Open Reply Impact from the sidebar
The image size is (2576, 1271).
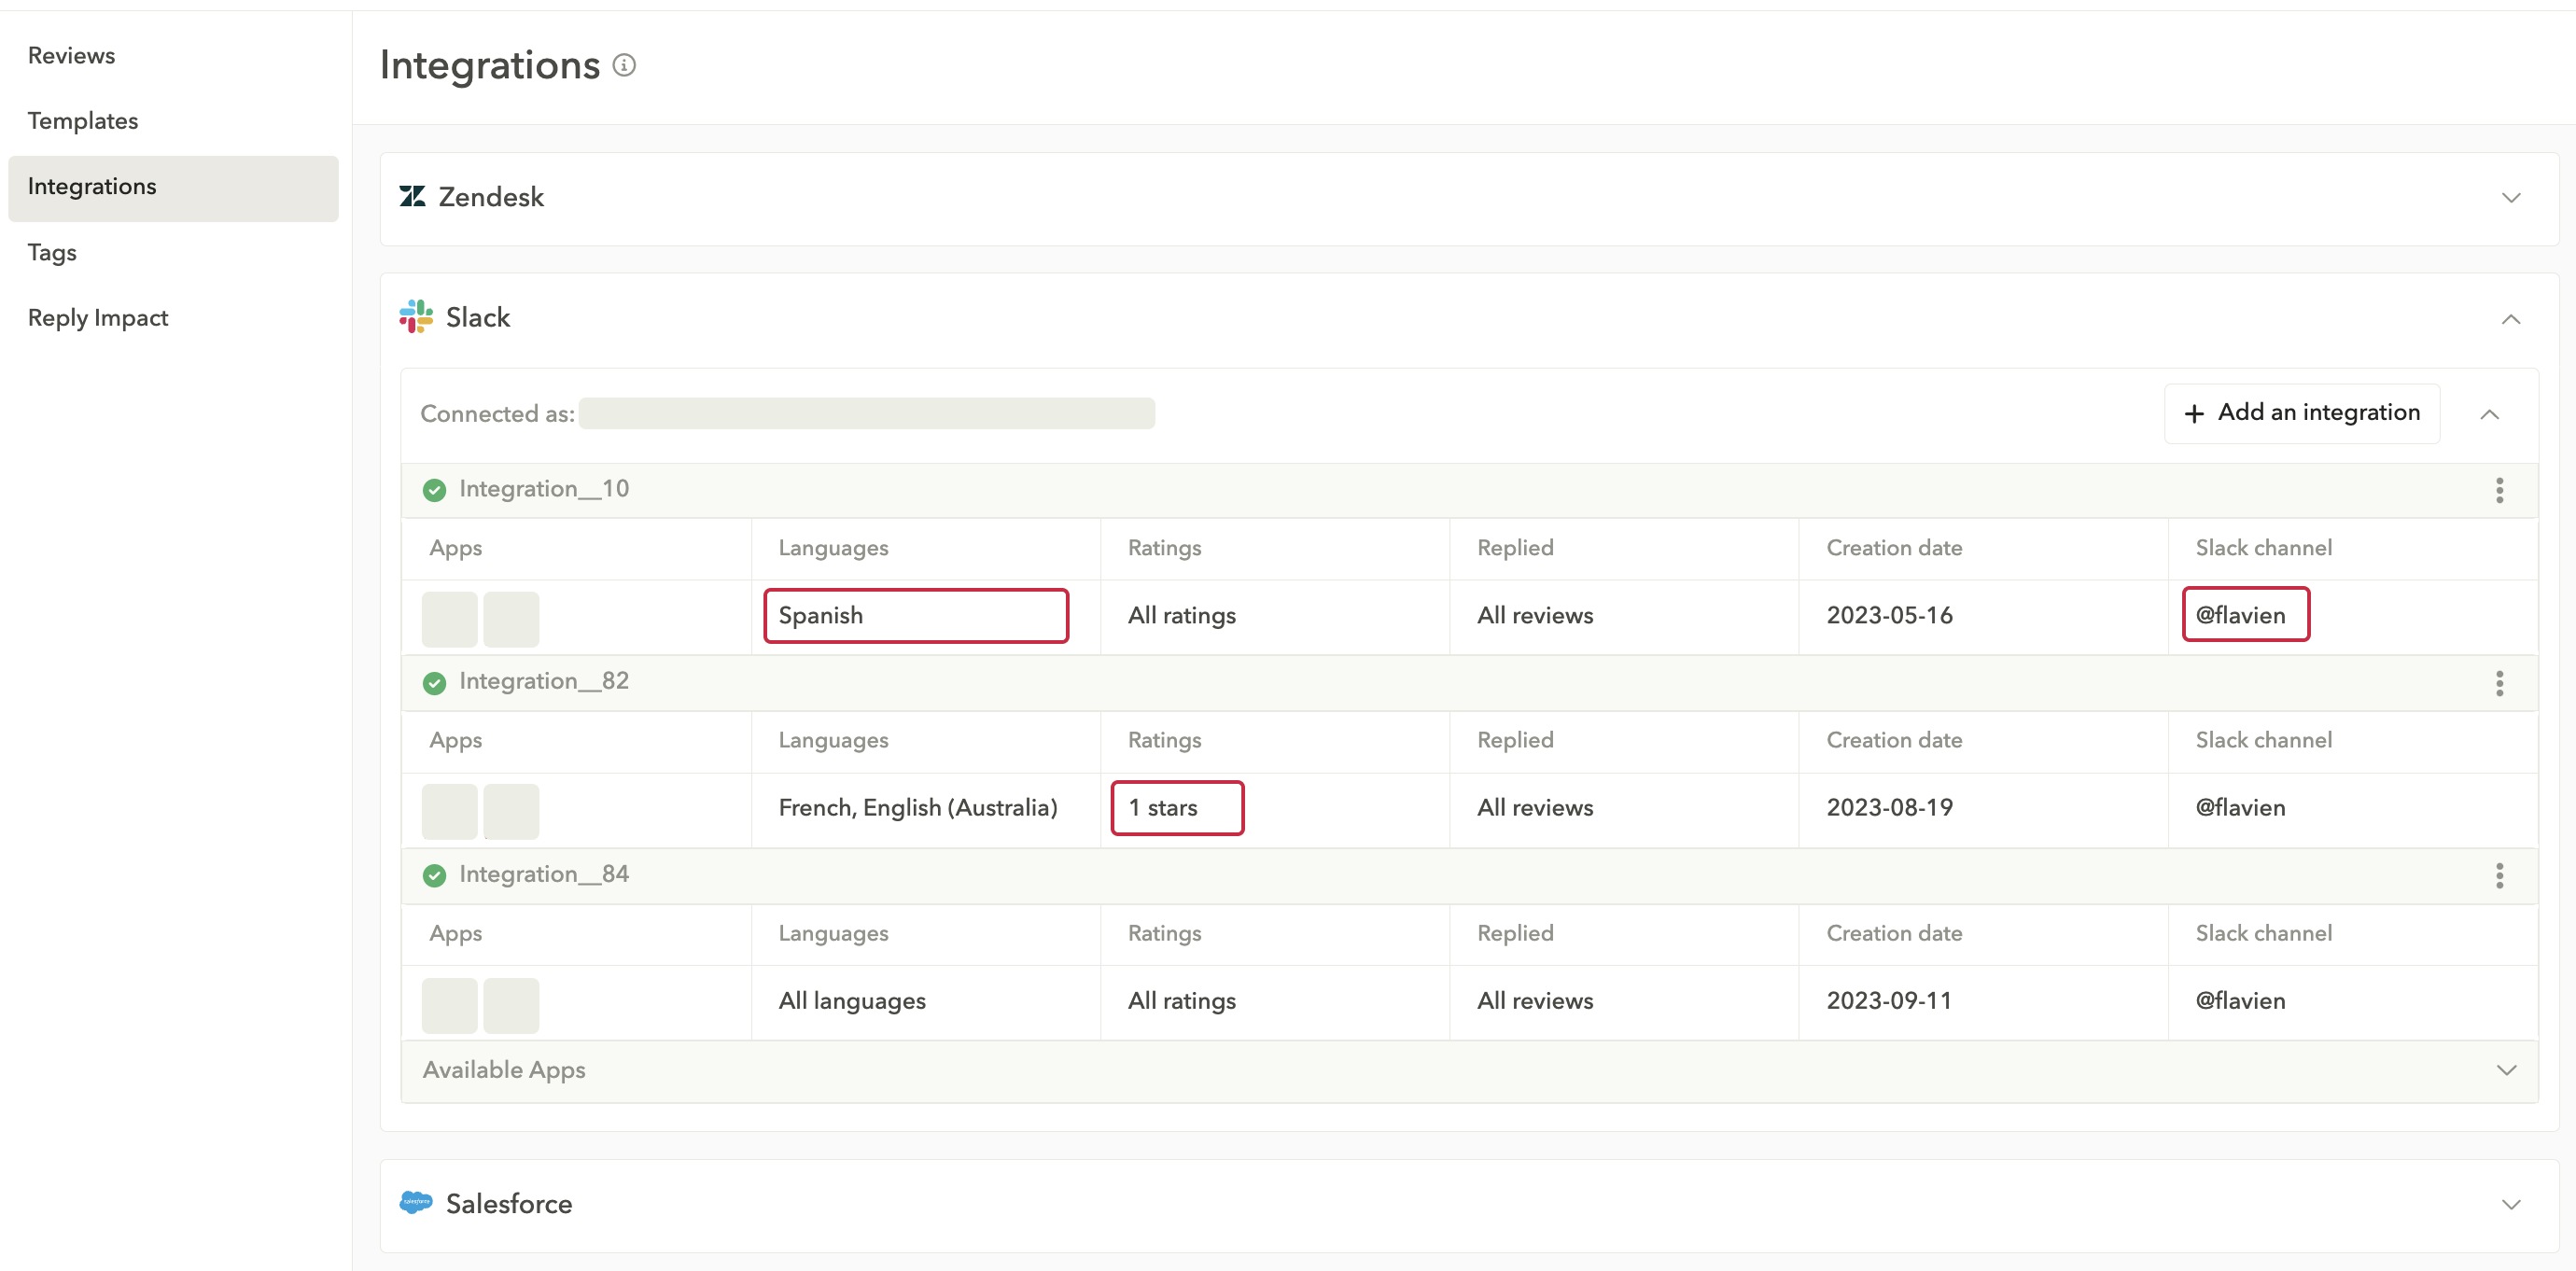(97, 317)
